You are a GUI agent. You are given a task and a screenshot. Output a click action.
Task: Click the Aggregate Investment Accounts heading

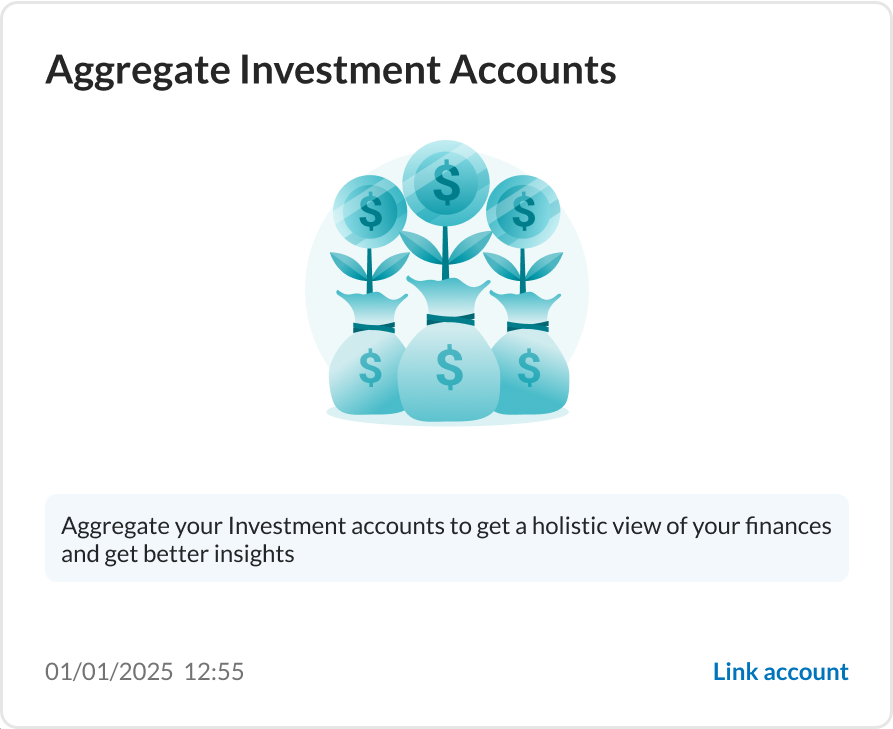pos(330,71)
